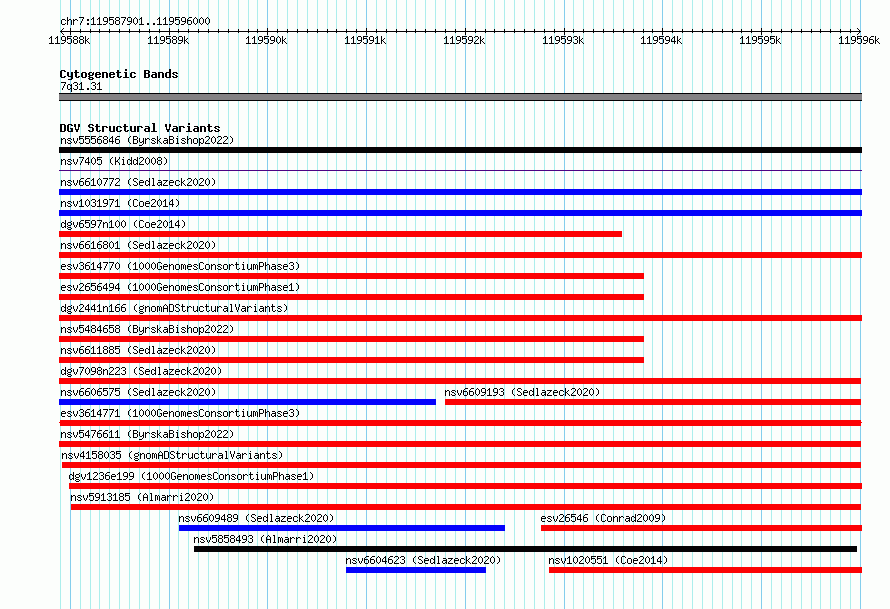Image resolution: width=890 pixels, height=609 pixels.
Task: Click the blue bar under nsv6609489
Action: click(342, 528)
